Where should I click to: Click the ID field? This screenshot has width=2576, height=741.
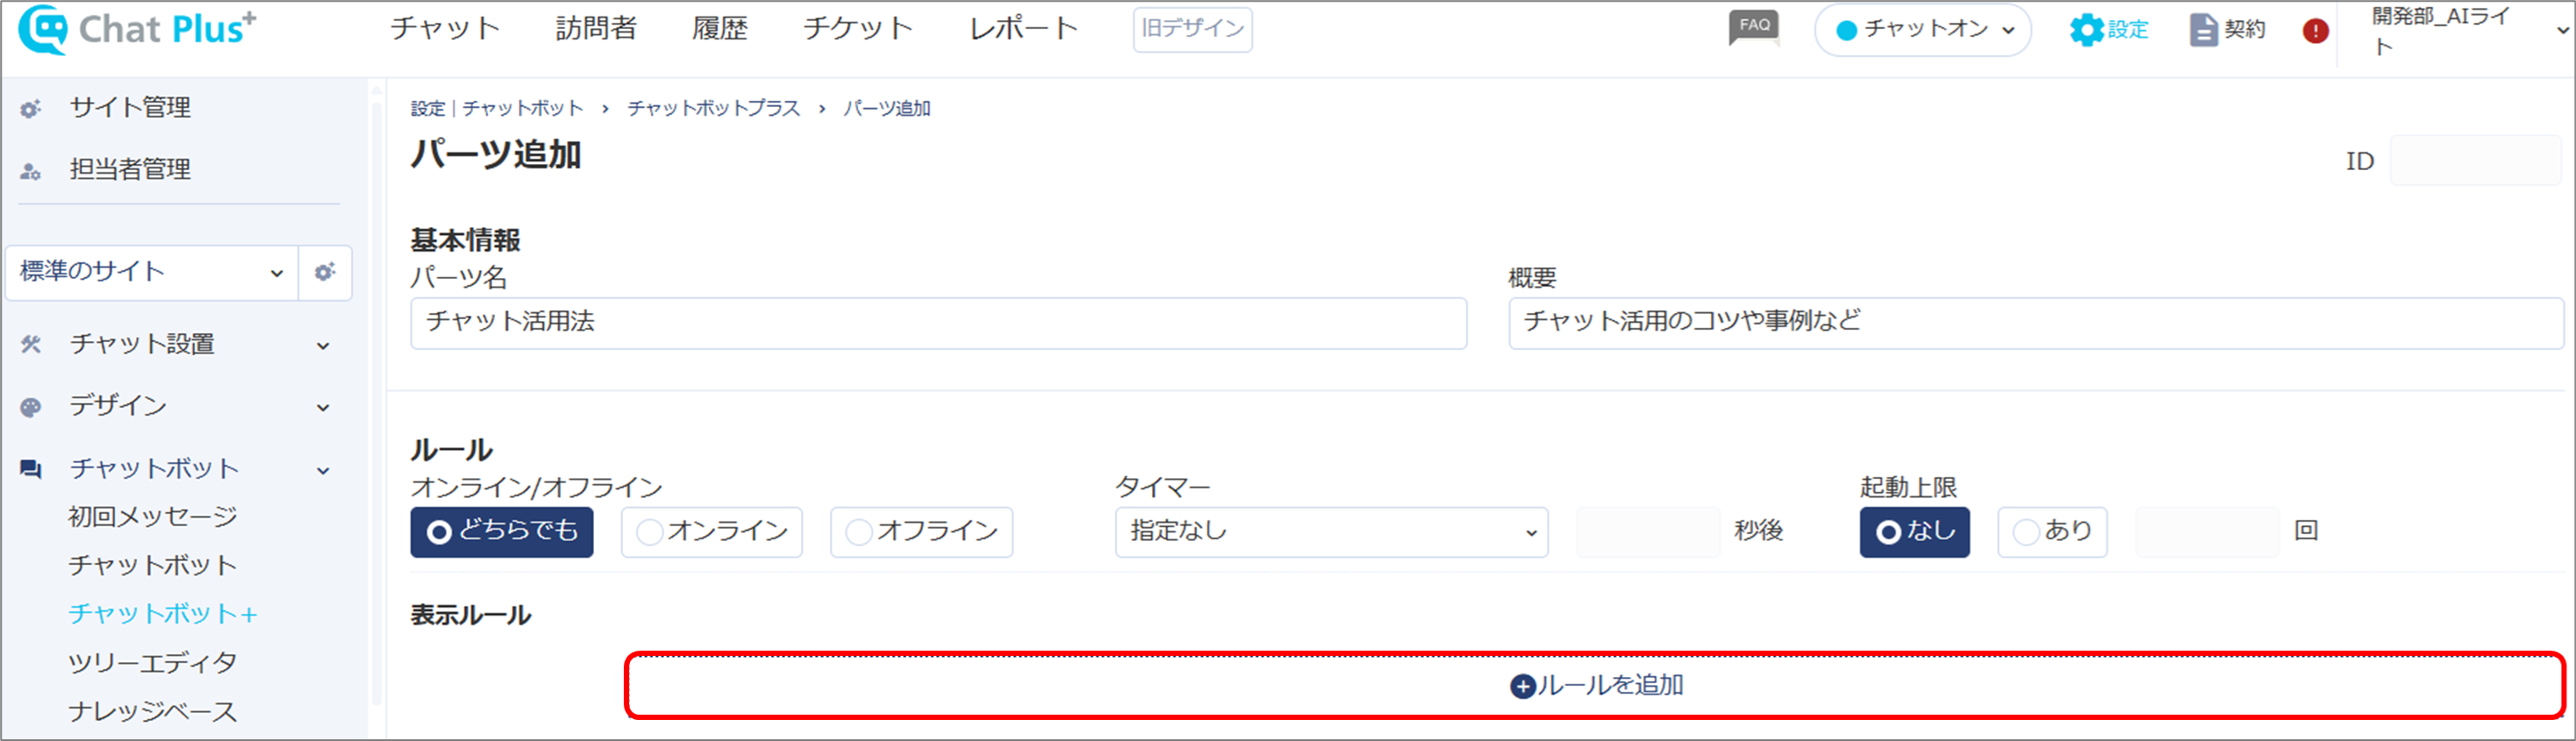point(2475,160)
